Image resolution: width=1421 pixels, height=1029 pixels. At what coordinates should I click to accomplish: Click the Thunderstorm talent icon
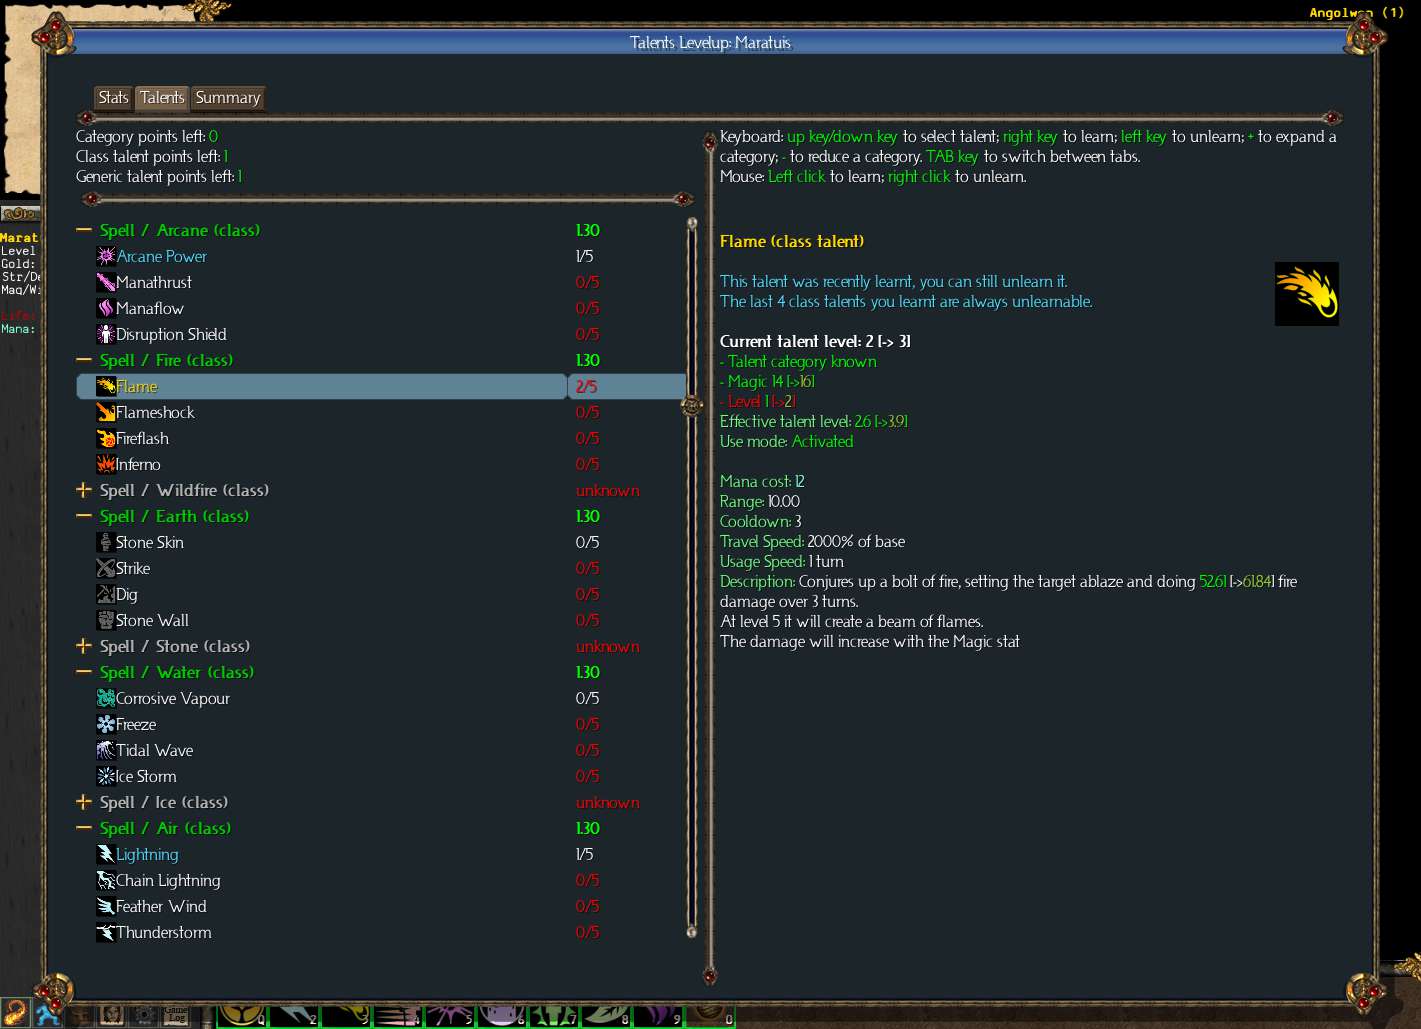[x=106, y=932]
